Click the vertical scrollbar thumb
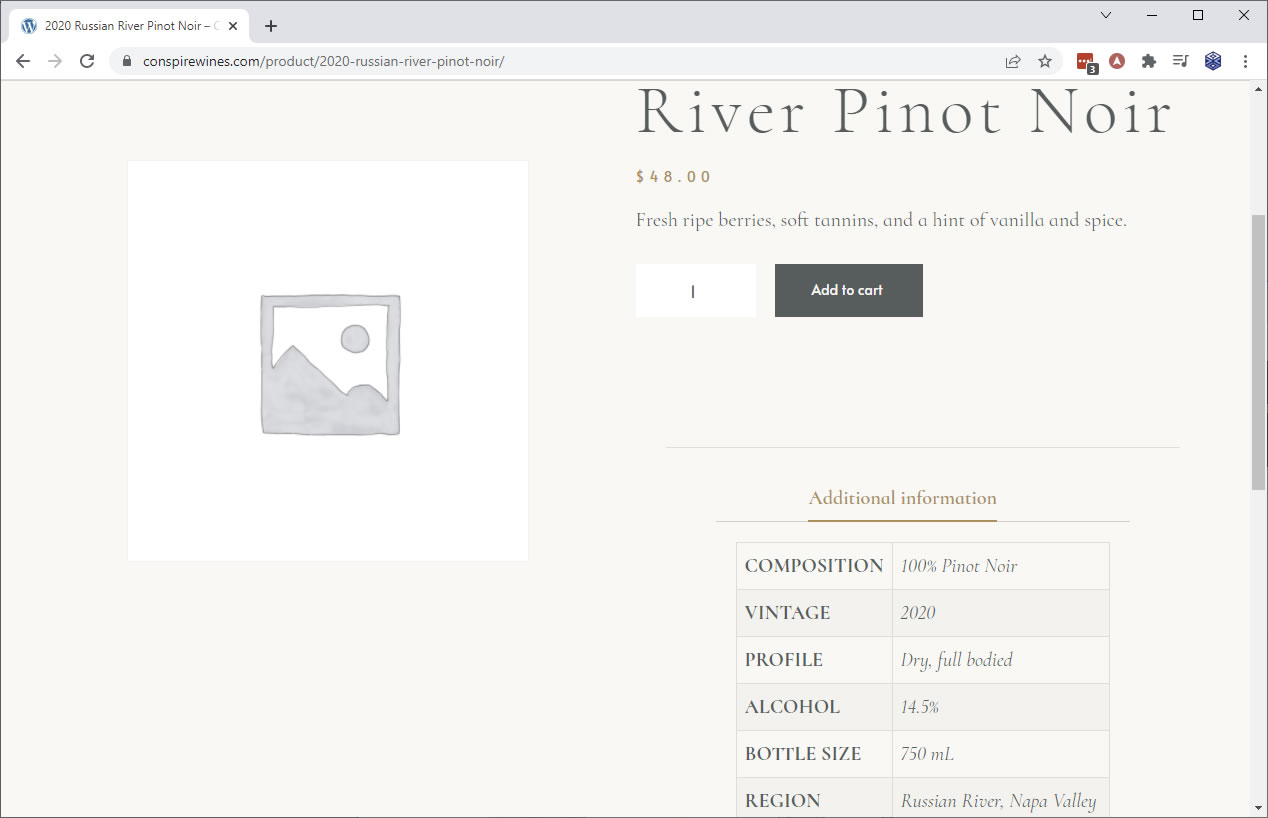This screenshot has height=818, width=1268. click(1258, 350)
